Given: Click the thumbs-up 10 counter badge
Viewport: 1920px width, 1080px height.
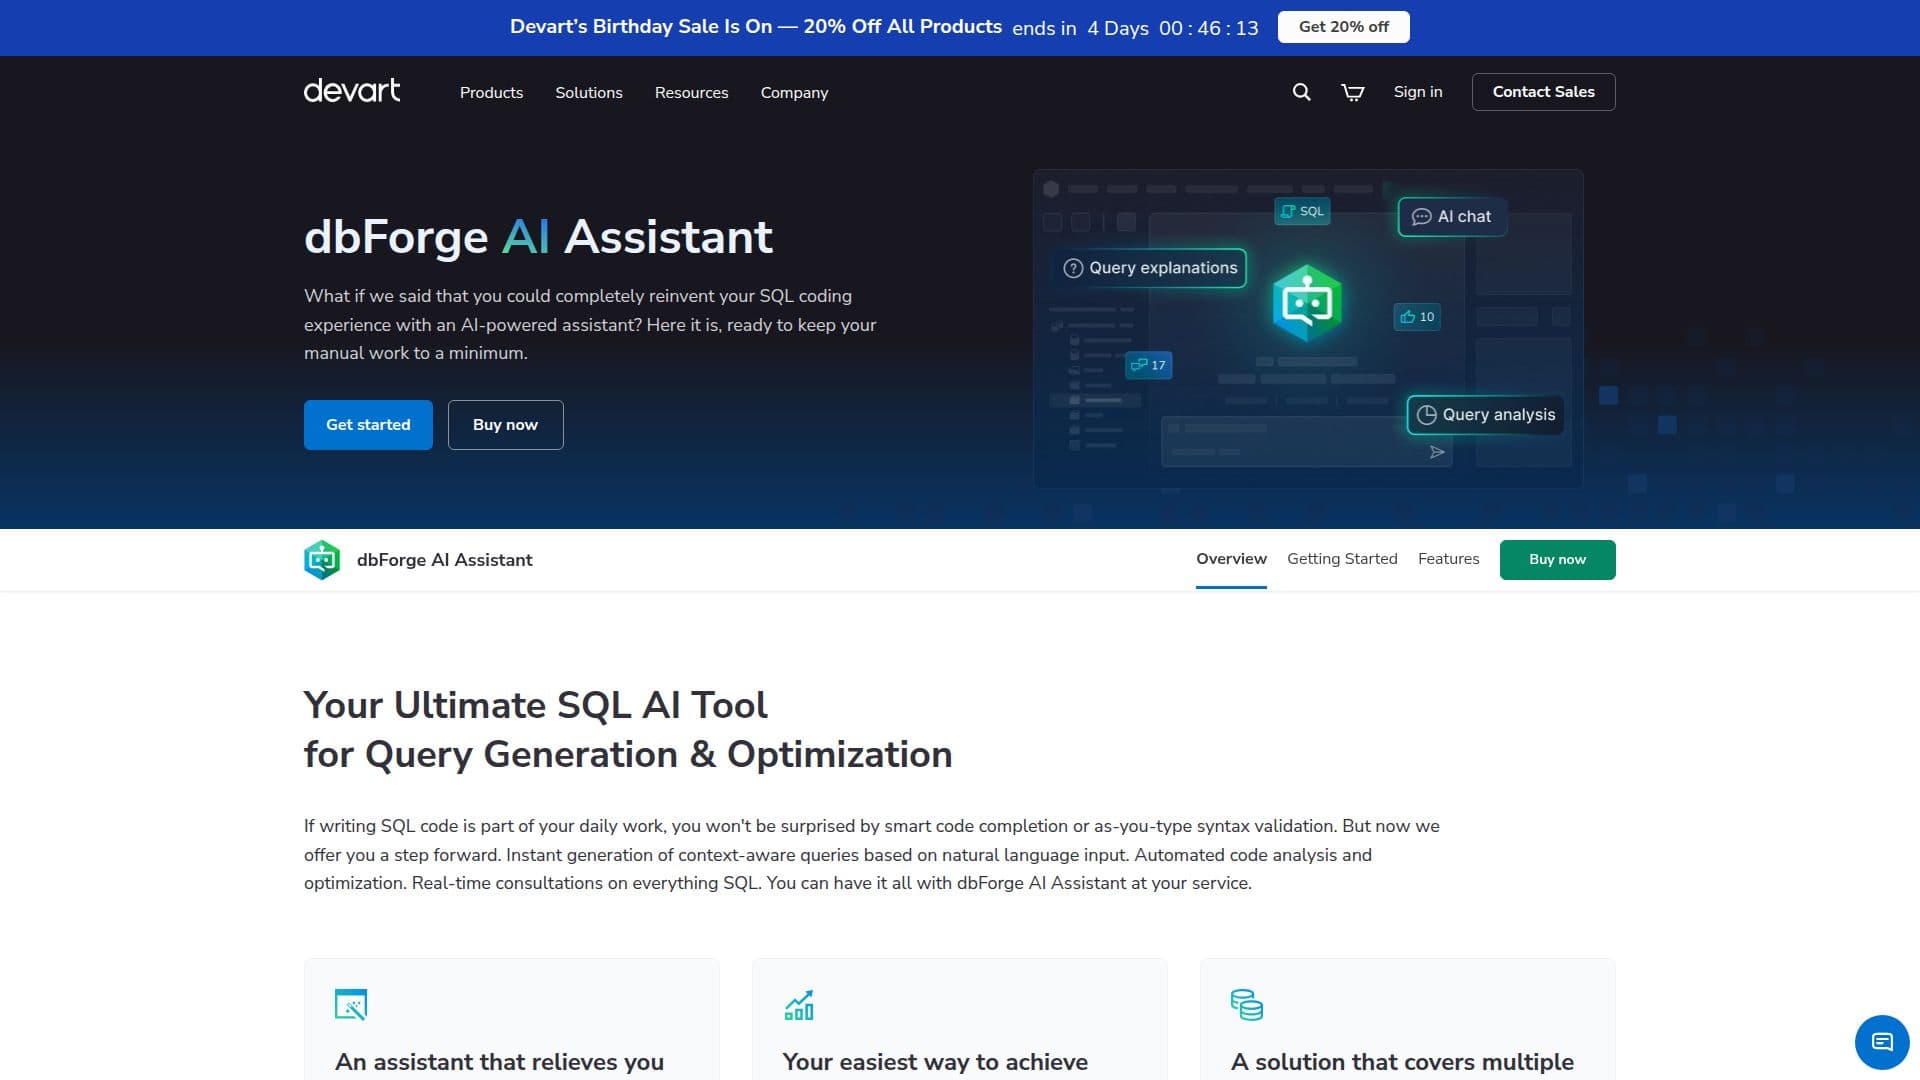Looking at the screenshot, I should [1417, 317].
